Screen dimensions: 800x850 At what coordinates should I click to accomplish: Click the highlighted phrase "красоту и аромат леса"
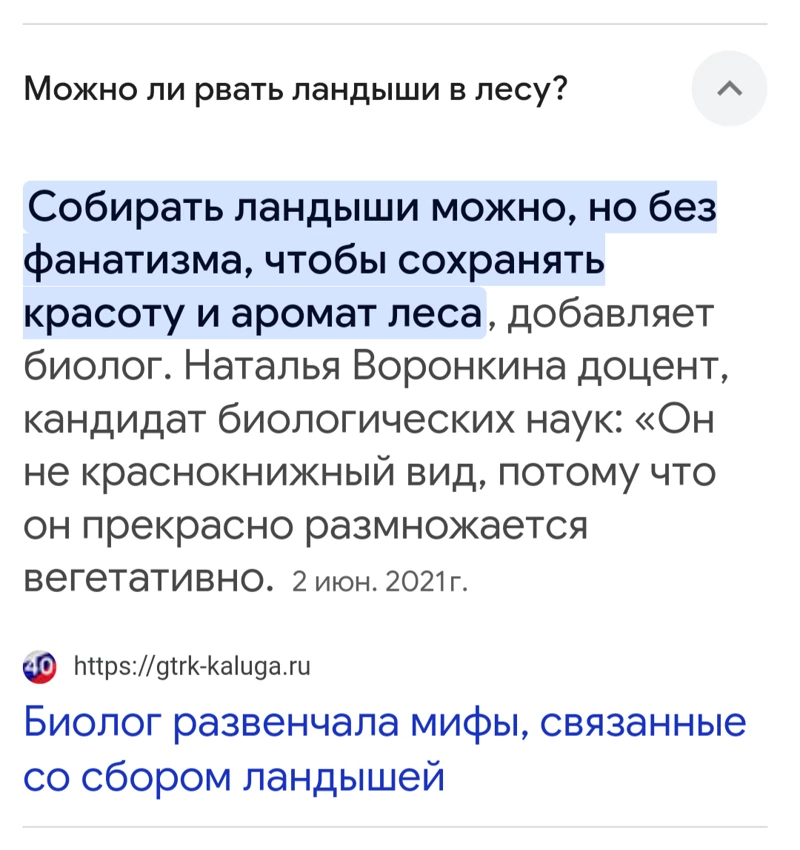tap(253, 313)
